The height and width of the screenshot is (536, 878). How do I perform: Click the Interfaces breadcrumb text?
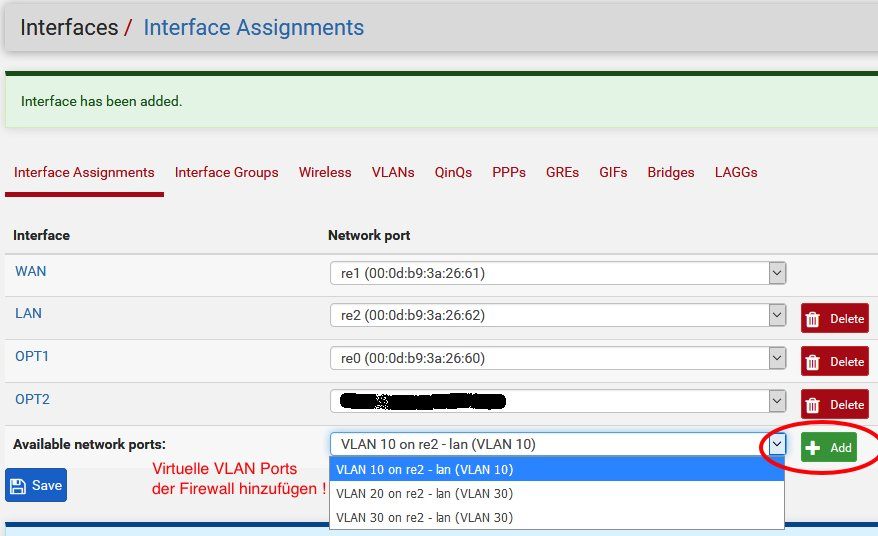click(x=69, y=27)
